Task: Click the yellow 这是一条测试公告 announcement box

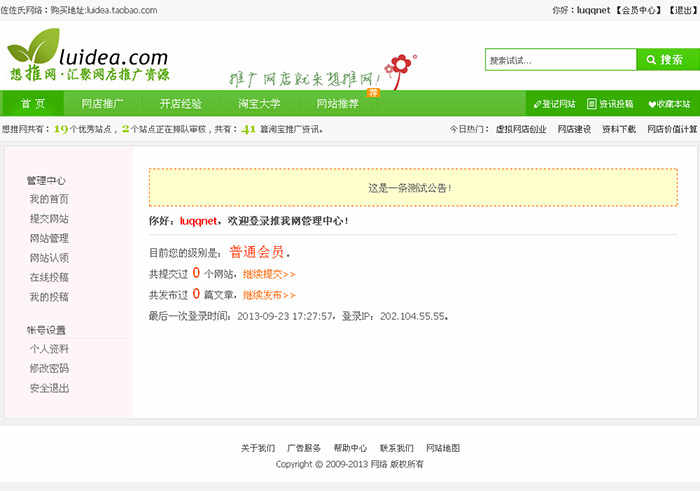Action: 413,187
